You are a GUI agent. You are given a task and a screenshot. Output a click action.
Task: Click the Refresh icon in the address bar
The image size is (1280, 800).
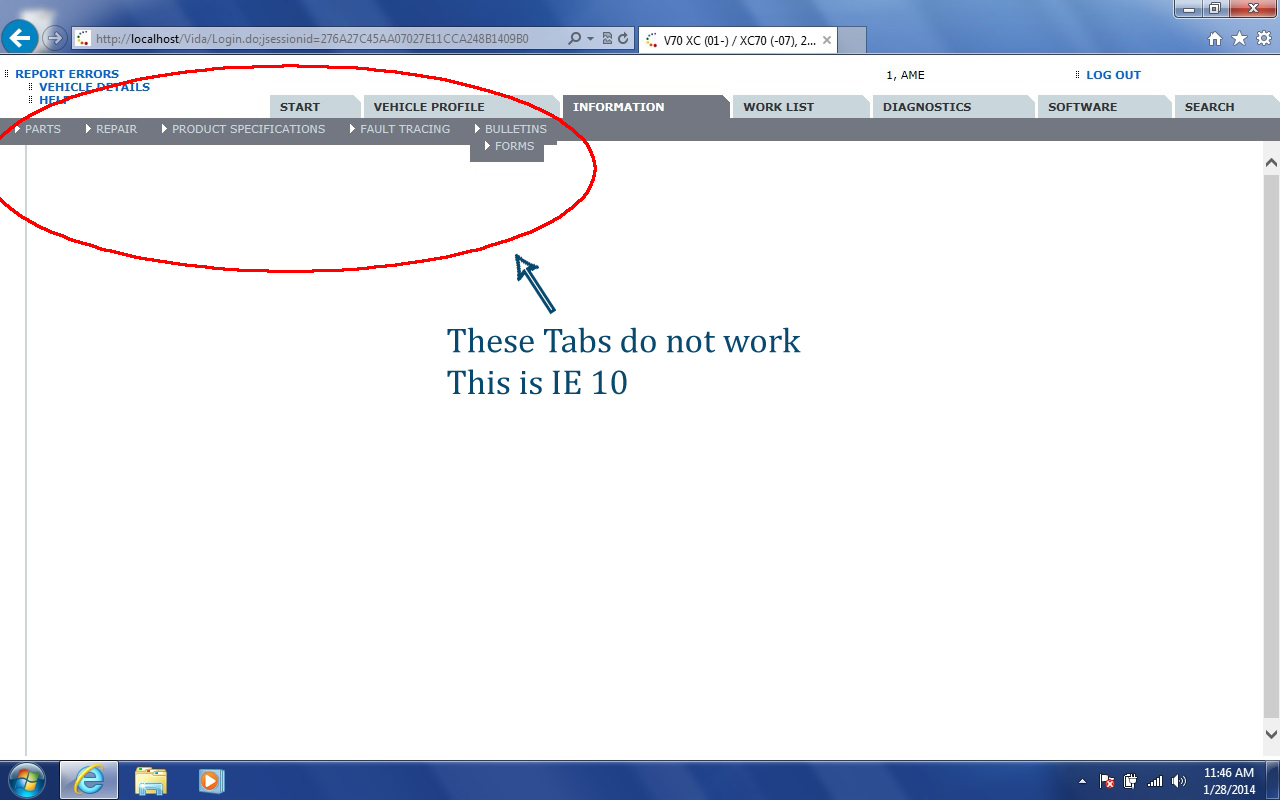[623, 39]
